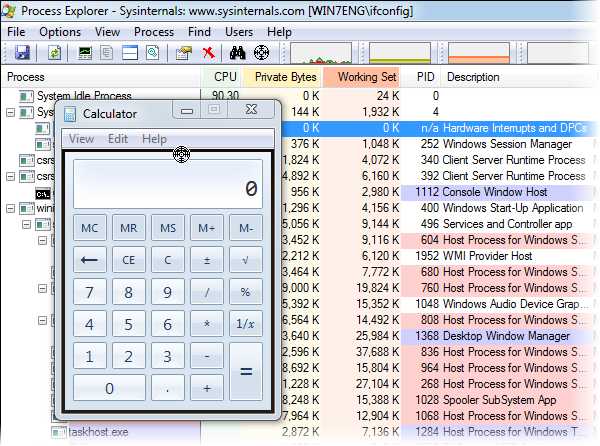Open the Users menu

[x=239, y=32]
